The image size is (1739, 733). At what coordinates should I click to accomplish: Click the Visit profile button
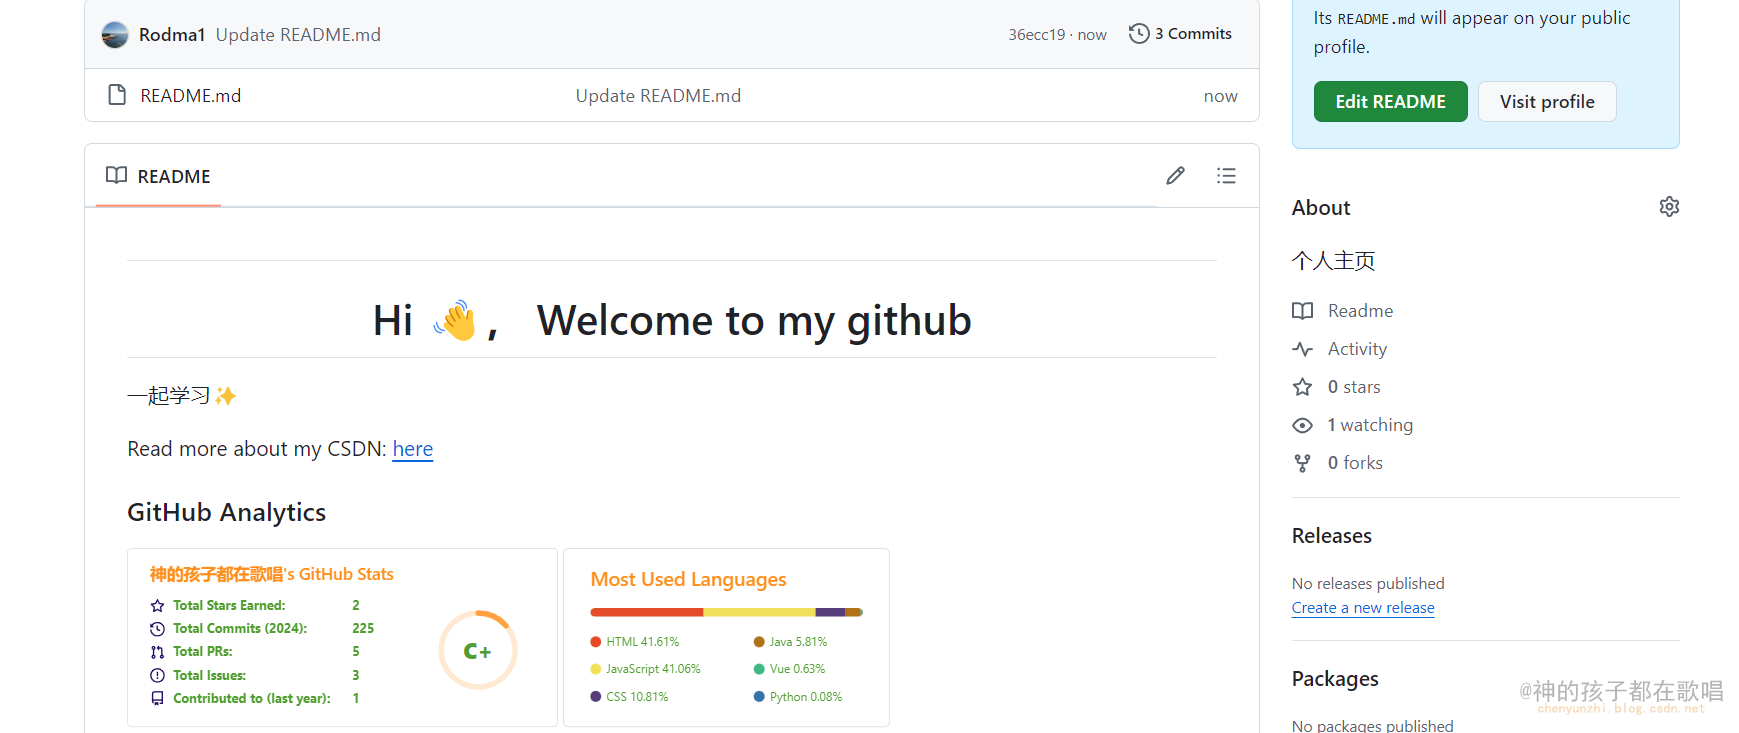tap(1547, 102)
